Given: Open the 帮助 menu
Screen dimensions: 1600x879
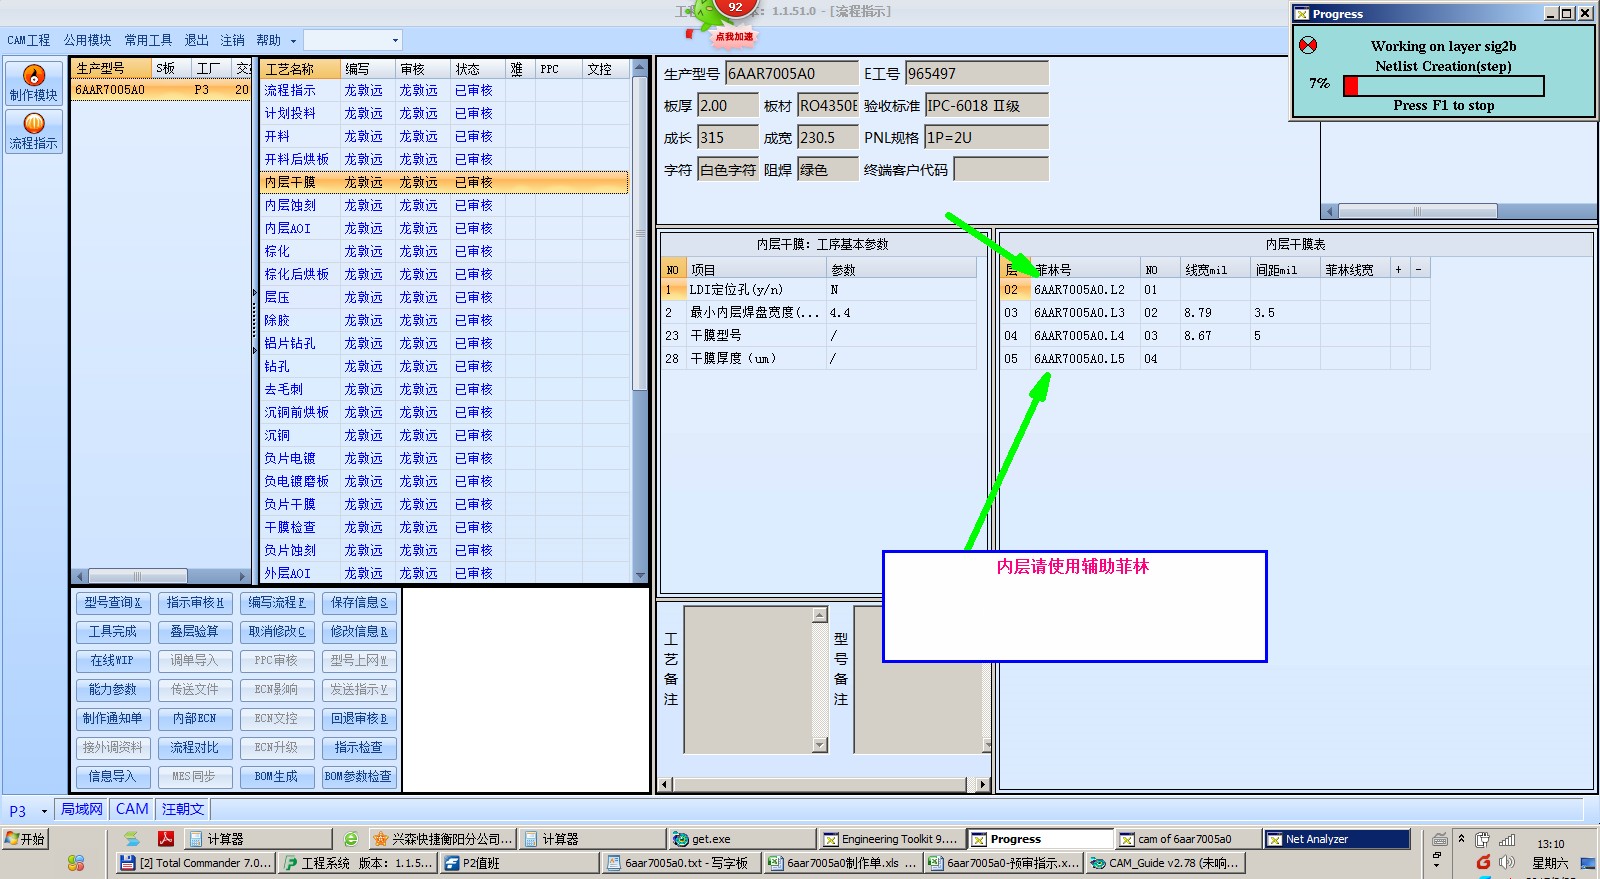Looking at the screenshot, I should [x=268, y=40].
